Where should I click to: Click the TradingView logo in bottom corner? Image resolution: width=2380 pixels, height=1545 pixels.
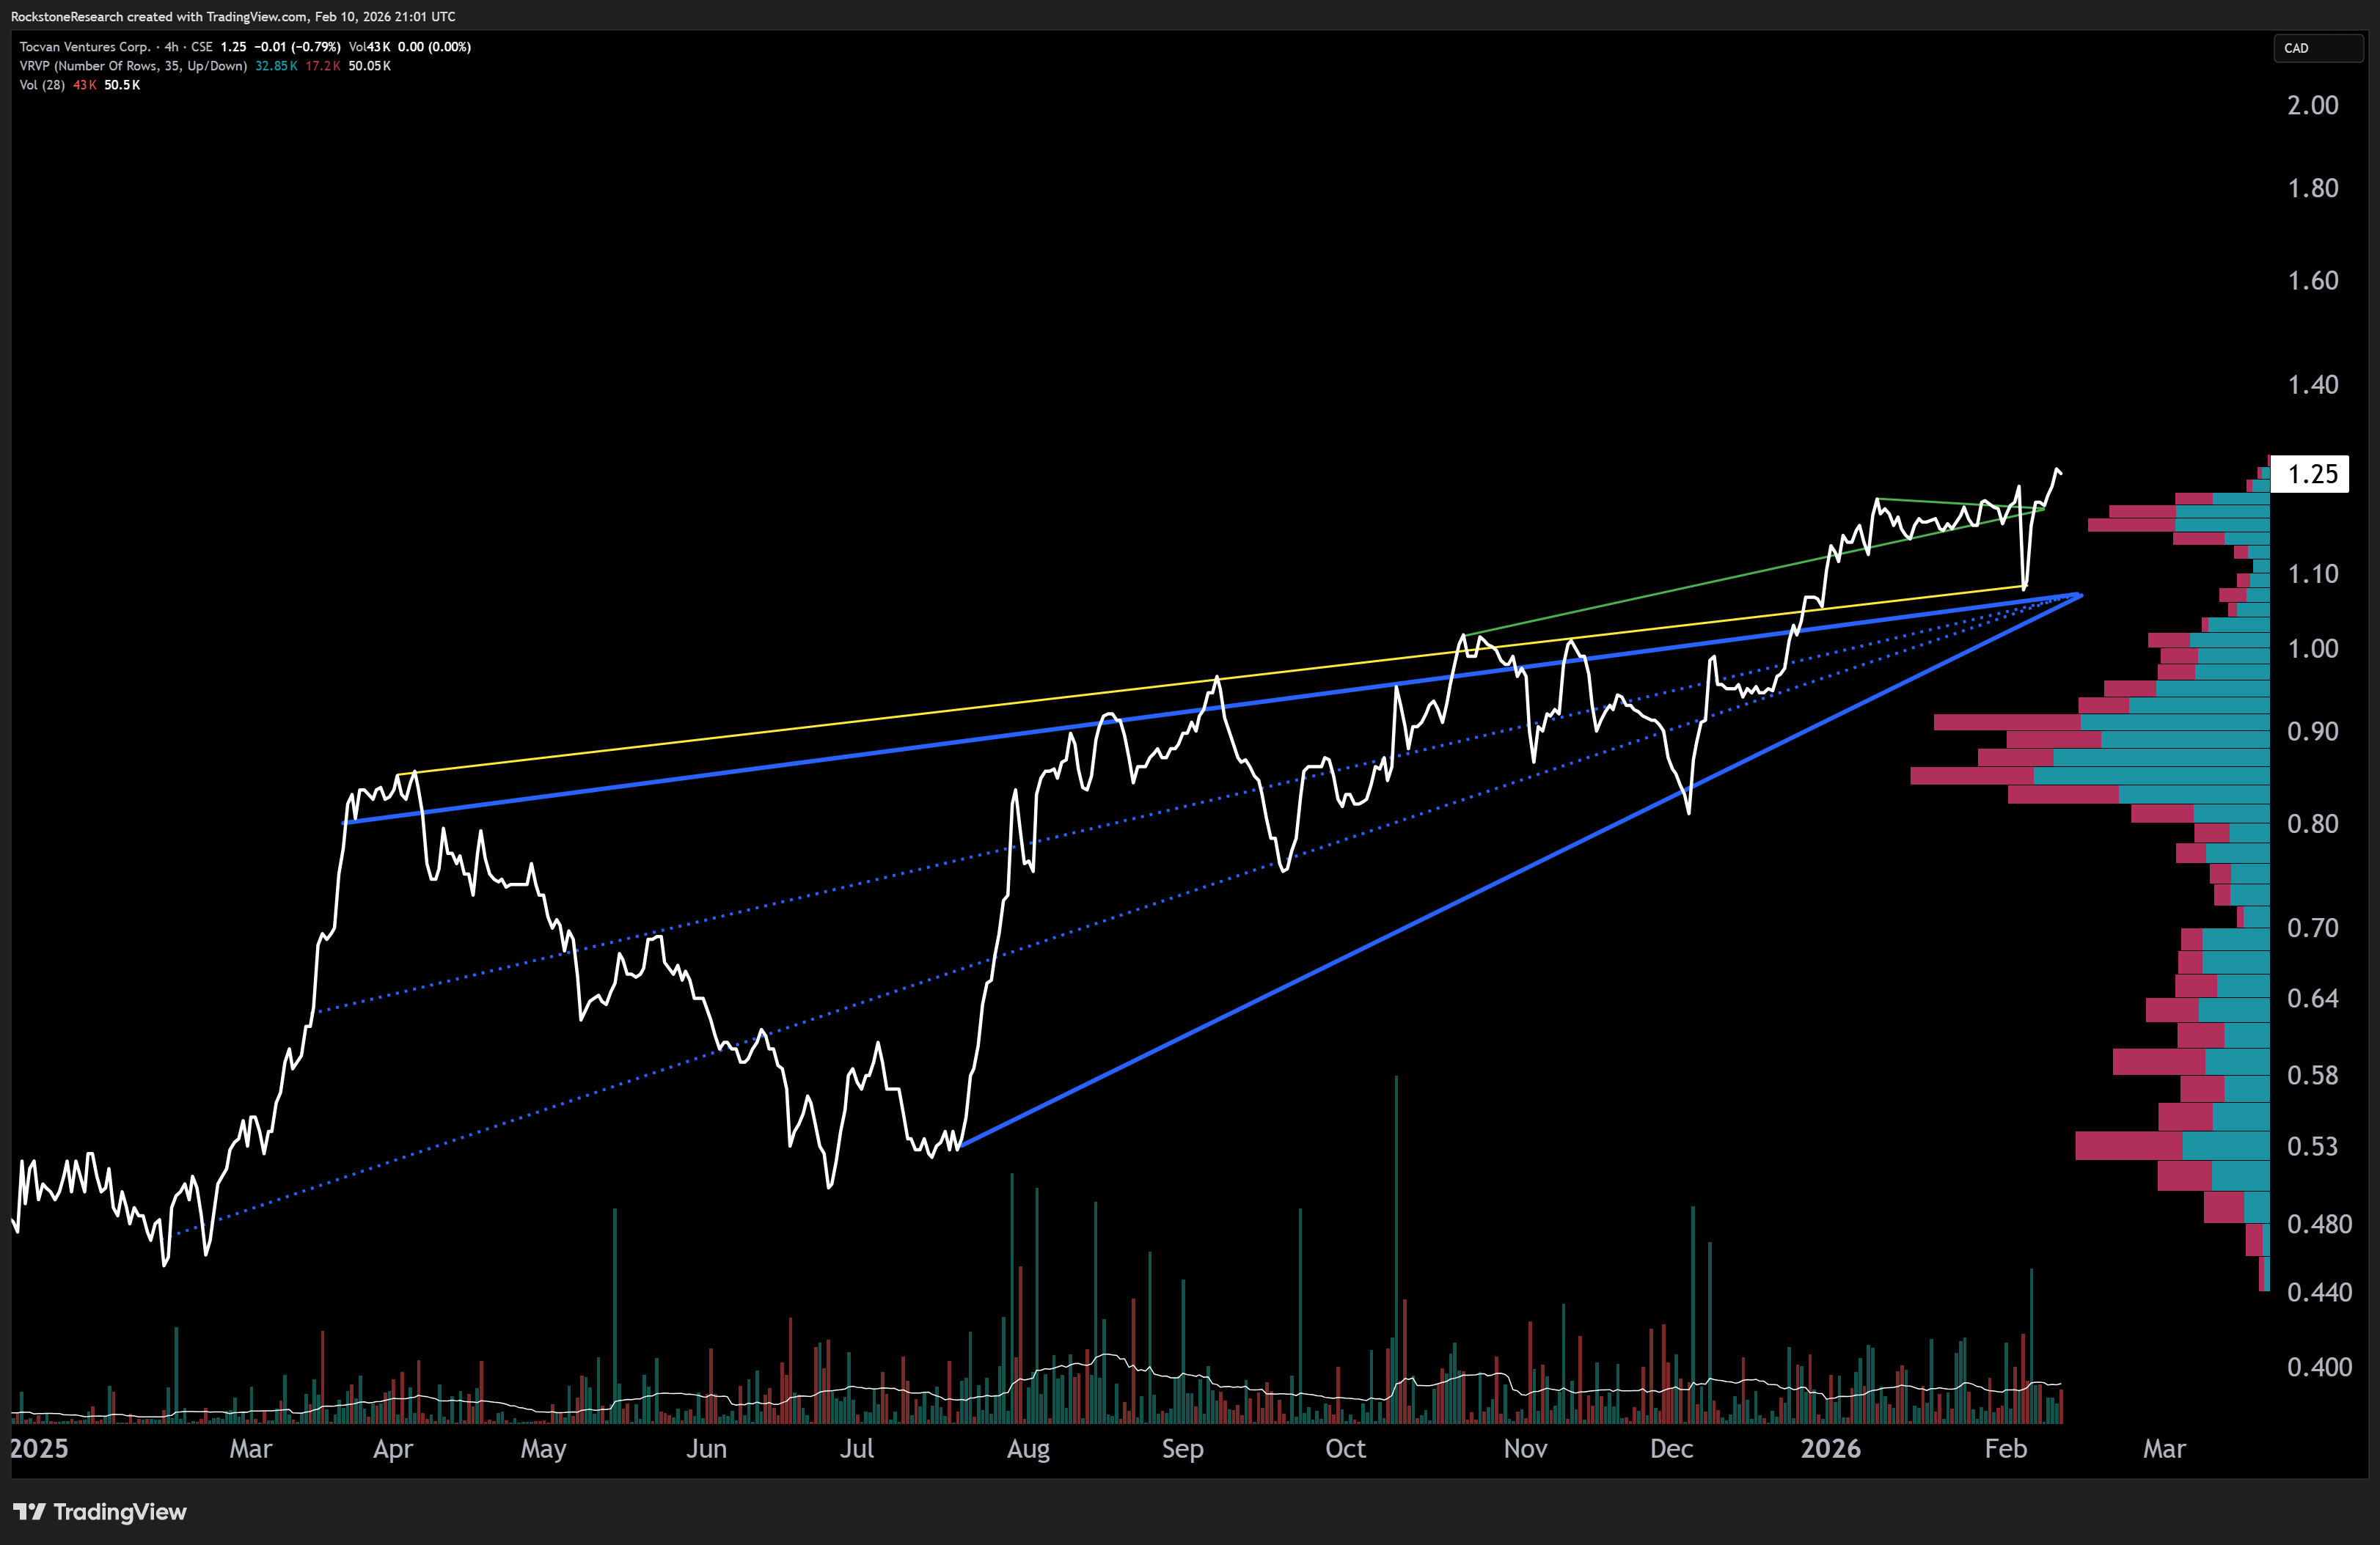tap(100, 1511)
